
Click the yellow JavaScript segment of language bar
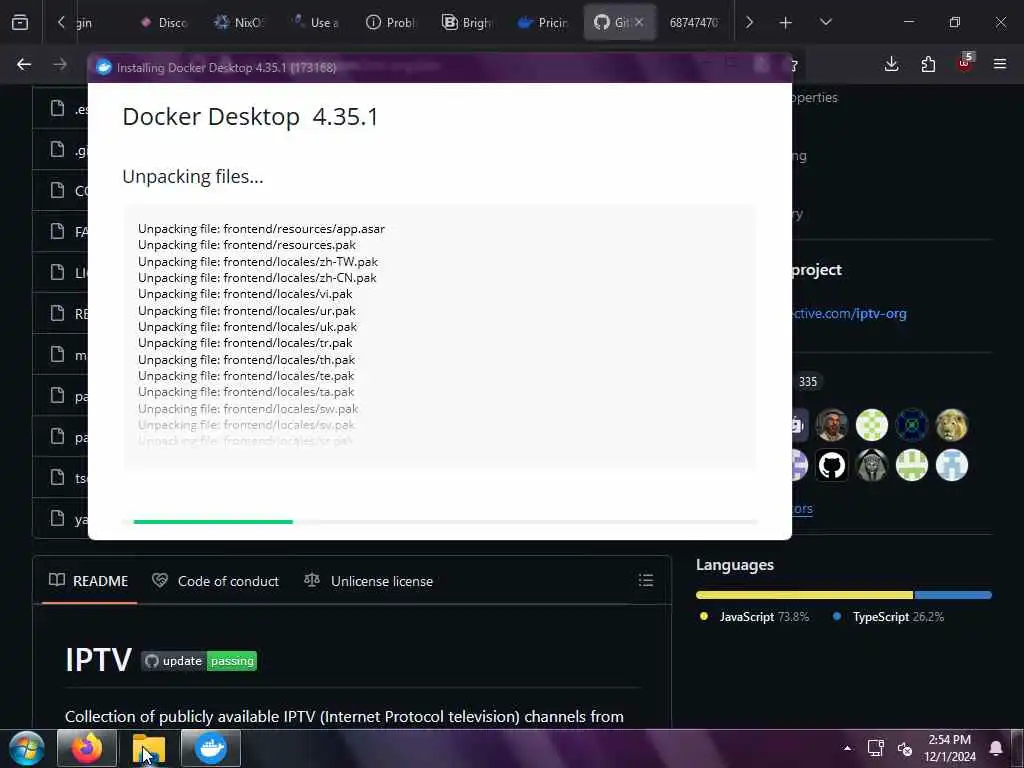pos(805,595)
